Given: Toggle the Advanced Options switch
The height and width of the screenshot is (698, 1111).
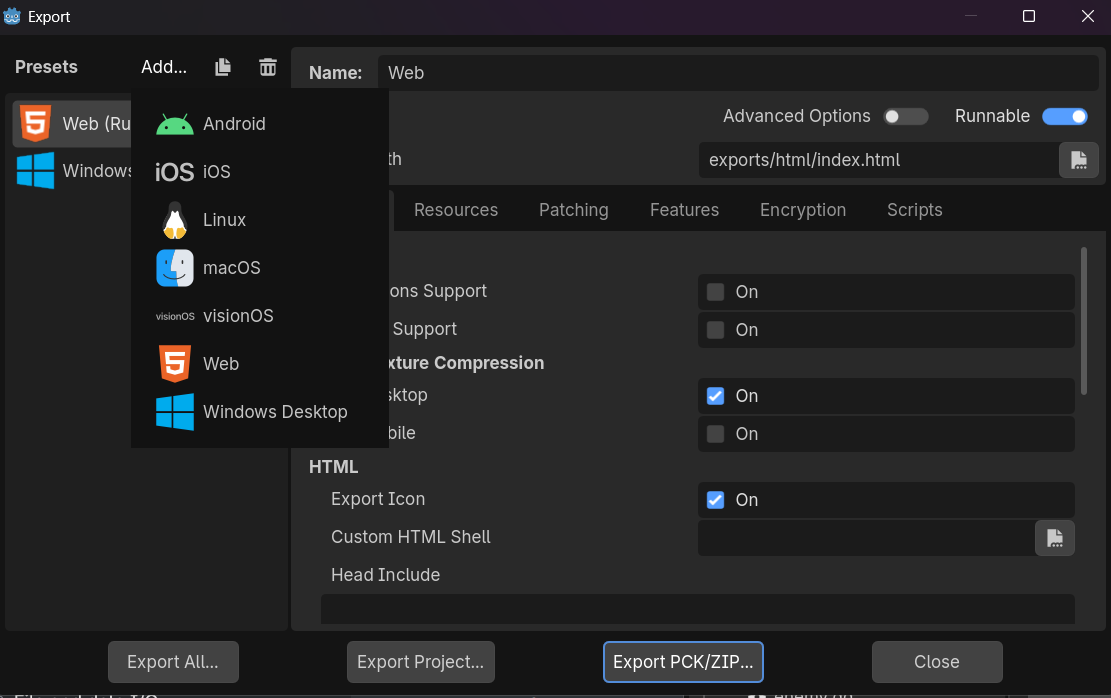Looking at the screenshot, I should tap(906, 116).
